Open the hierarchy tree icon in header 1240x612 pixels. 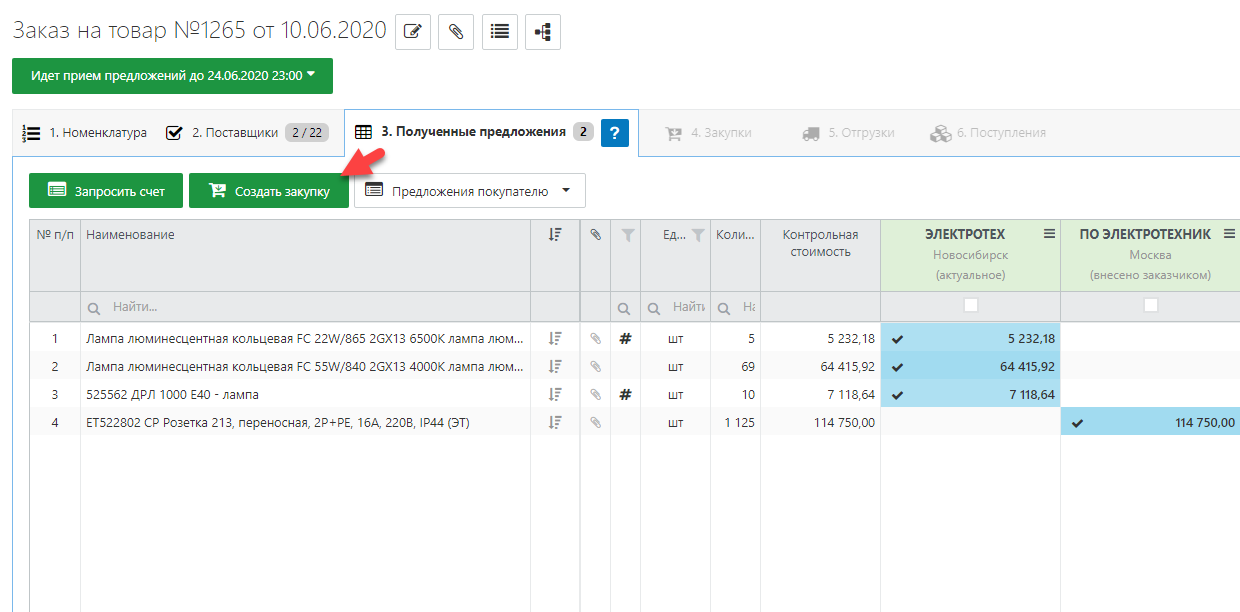542,32
